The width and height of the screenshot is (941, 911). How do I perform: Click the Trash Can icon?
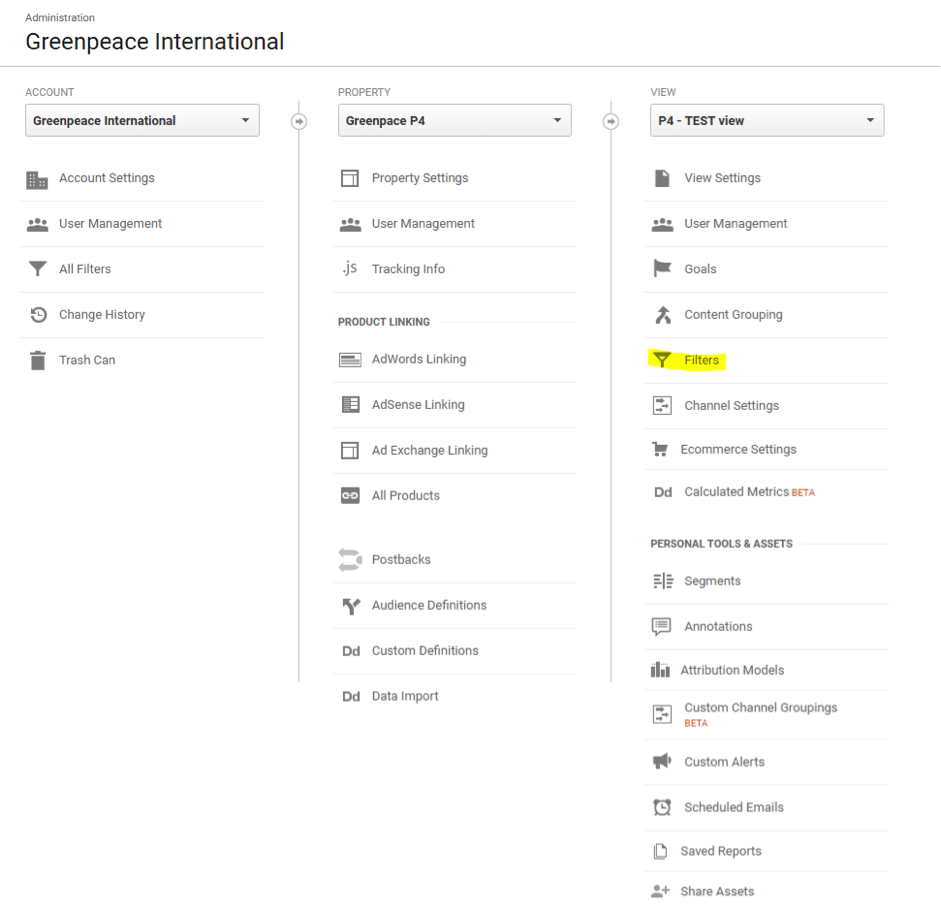38,360
